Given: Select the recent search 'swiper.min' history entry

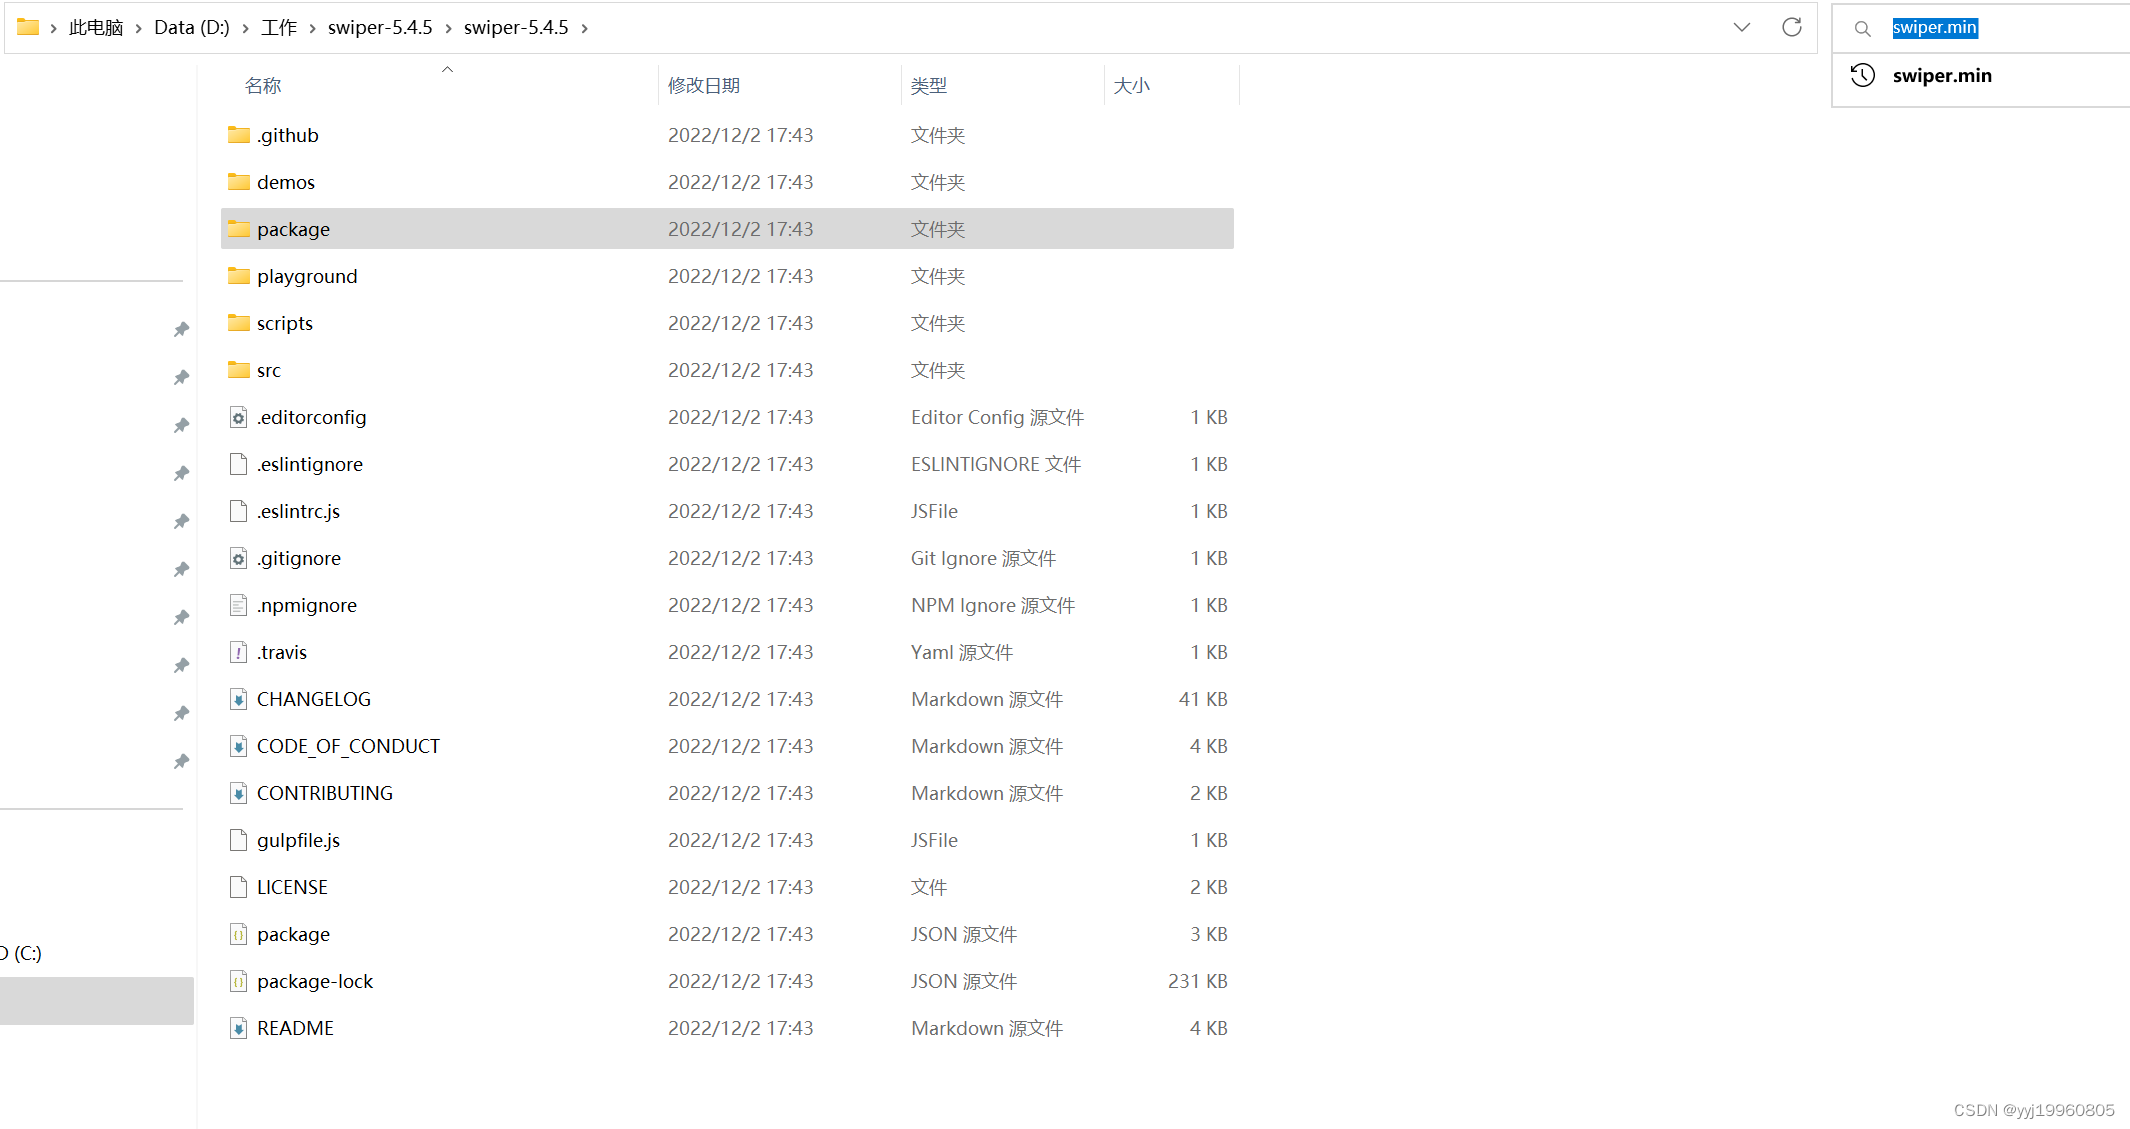Looking at the screenshot, I should (1941, 75).
